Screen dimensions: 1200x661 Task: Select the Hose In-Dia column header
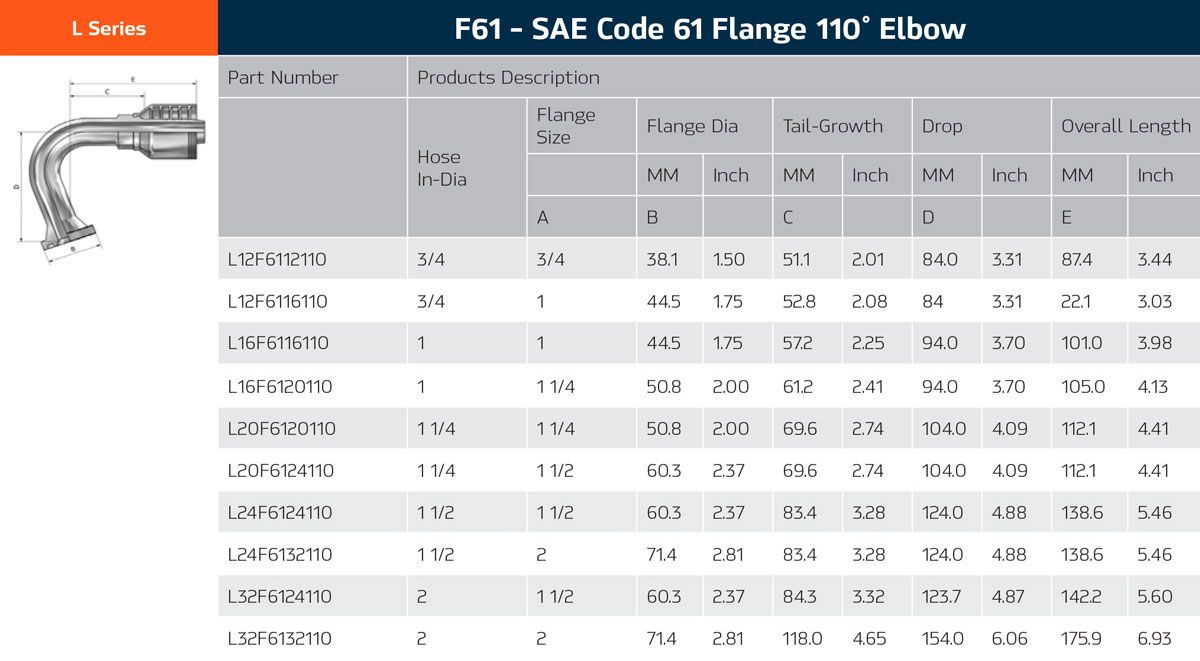(x=441, y=168)
